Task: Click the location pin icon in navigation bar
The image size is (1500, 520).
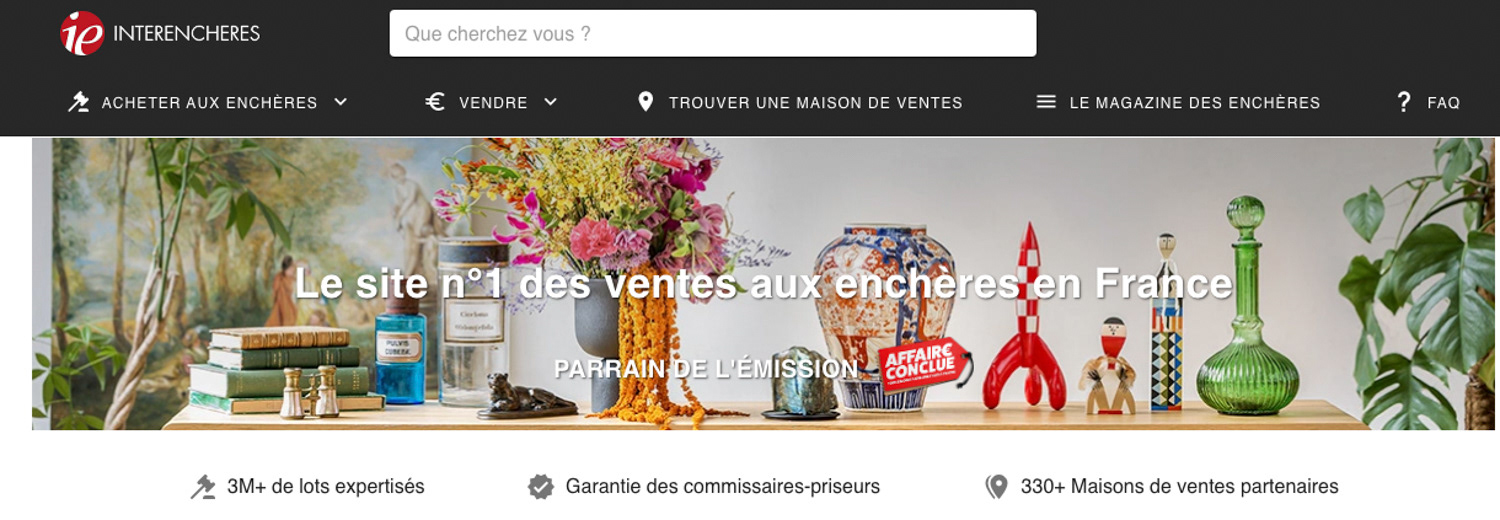Action: click(646, 102)
